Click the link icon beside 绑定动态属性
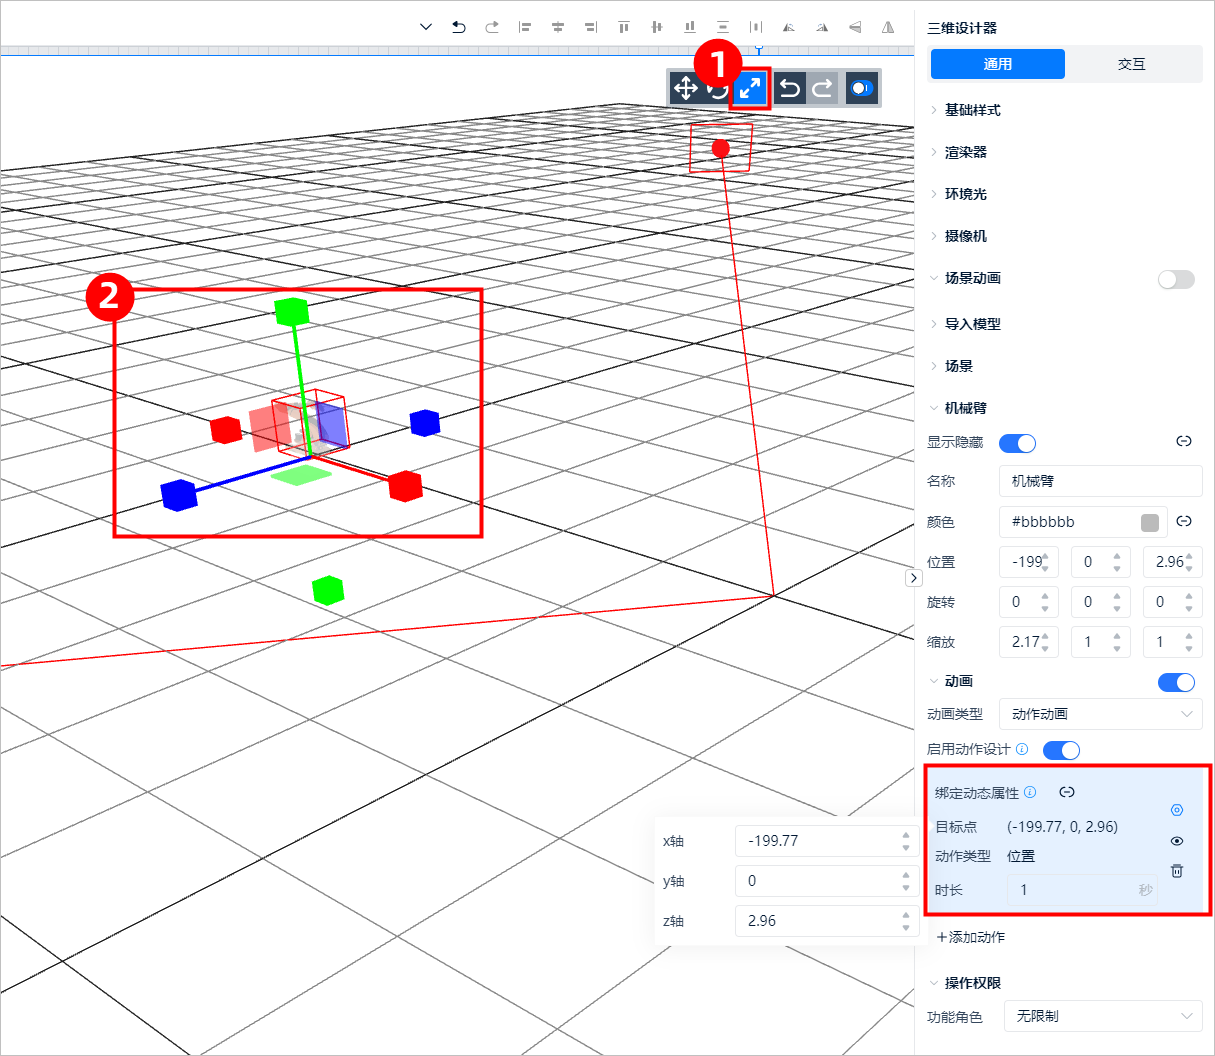 point(1067,792)
